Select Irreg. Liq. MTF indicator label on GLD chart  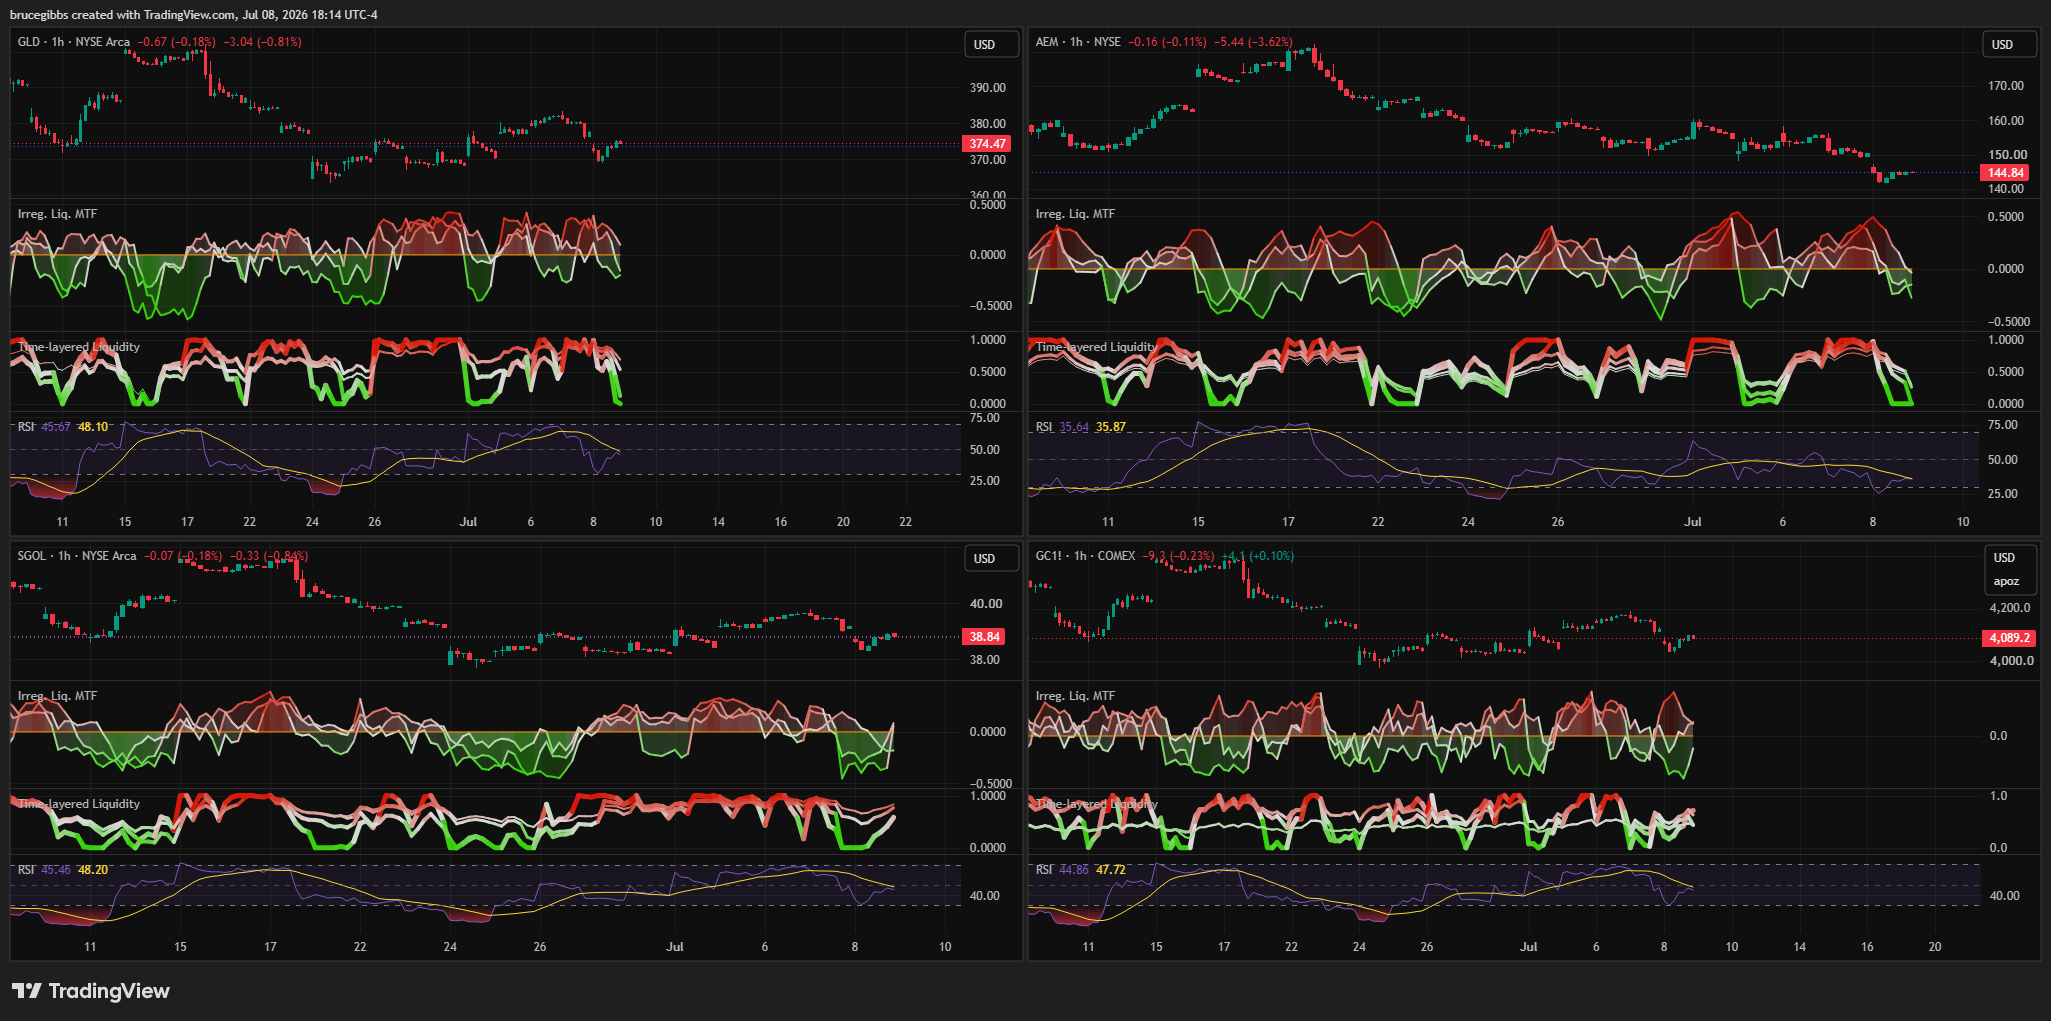point(57,214)
